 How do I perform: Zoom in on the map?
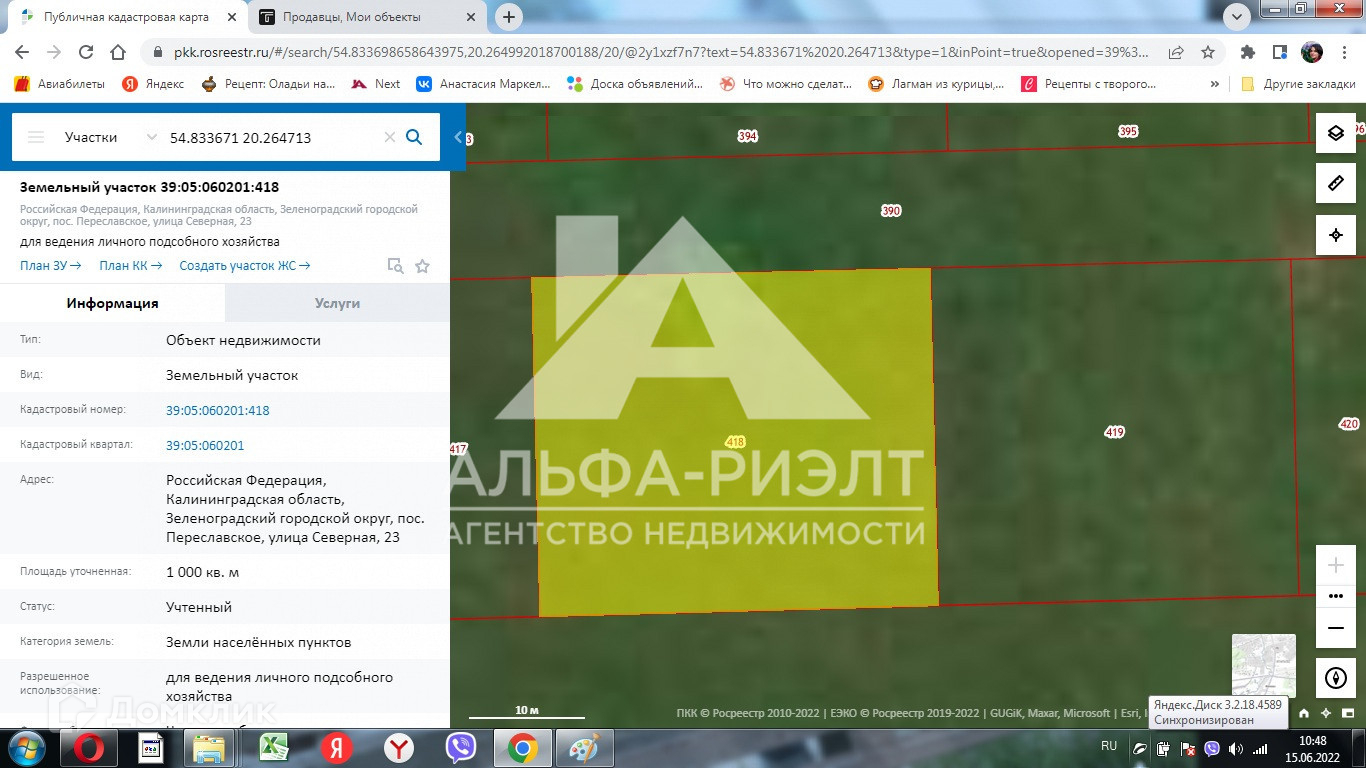click(1336, 565)
